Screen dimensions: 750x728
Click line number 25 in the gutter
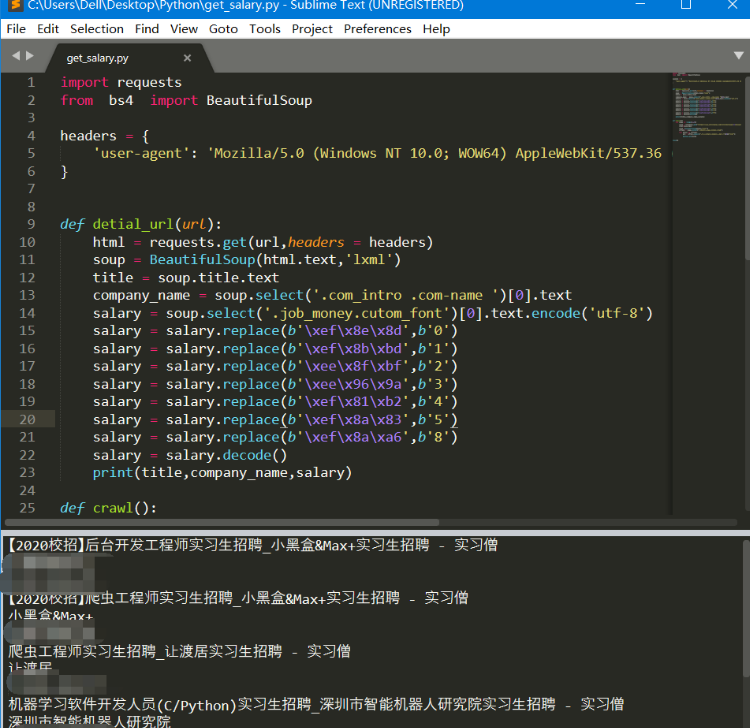27,508
